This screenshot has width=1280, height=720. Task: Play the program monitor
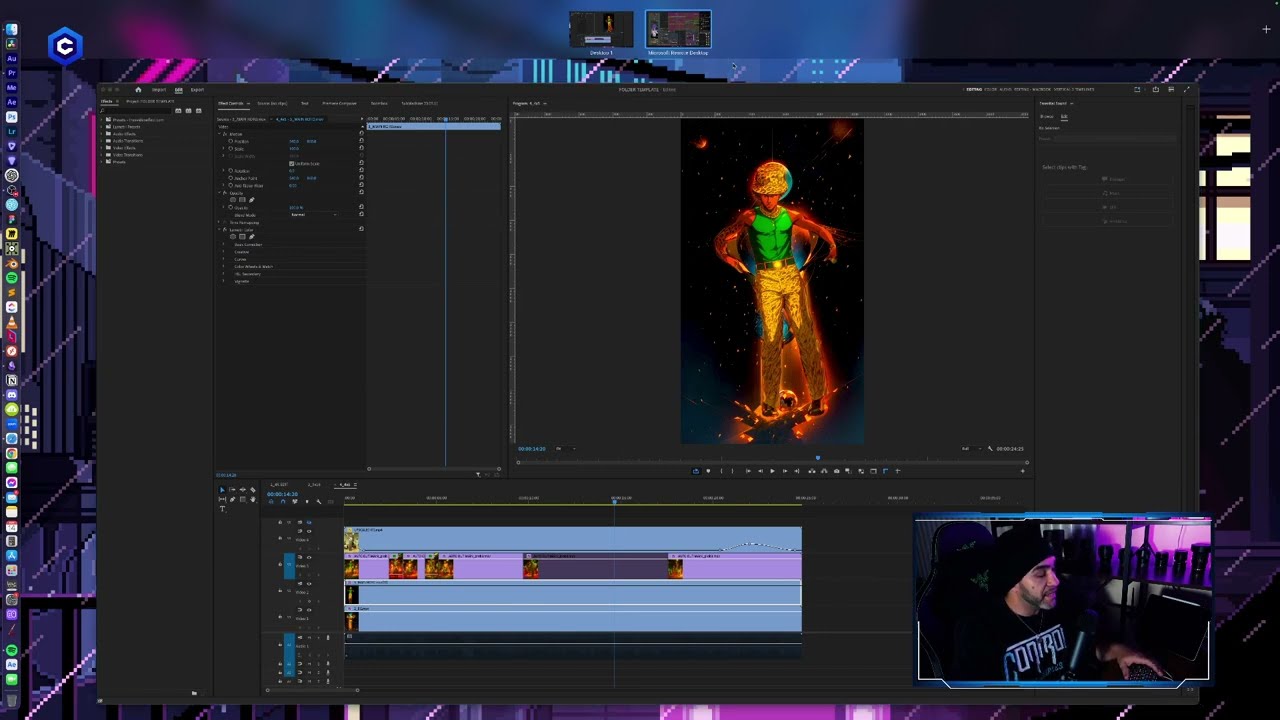(x=772, y=471)
